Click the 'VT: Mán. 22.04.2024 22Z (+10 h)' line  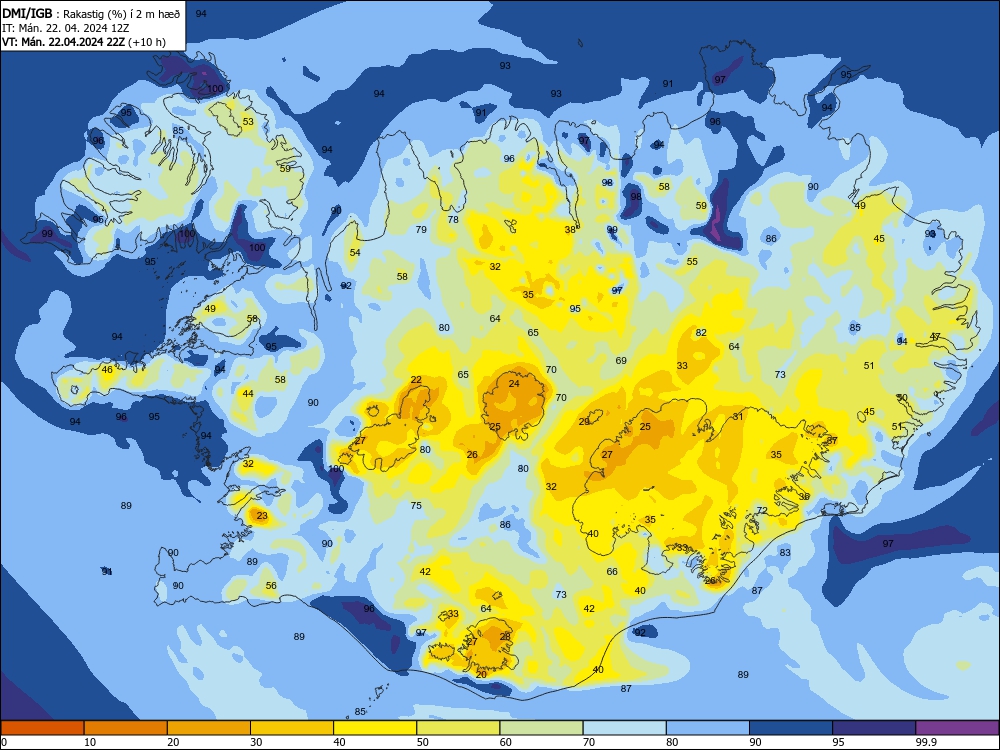point(84,42)
